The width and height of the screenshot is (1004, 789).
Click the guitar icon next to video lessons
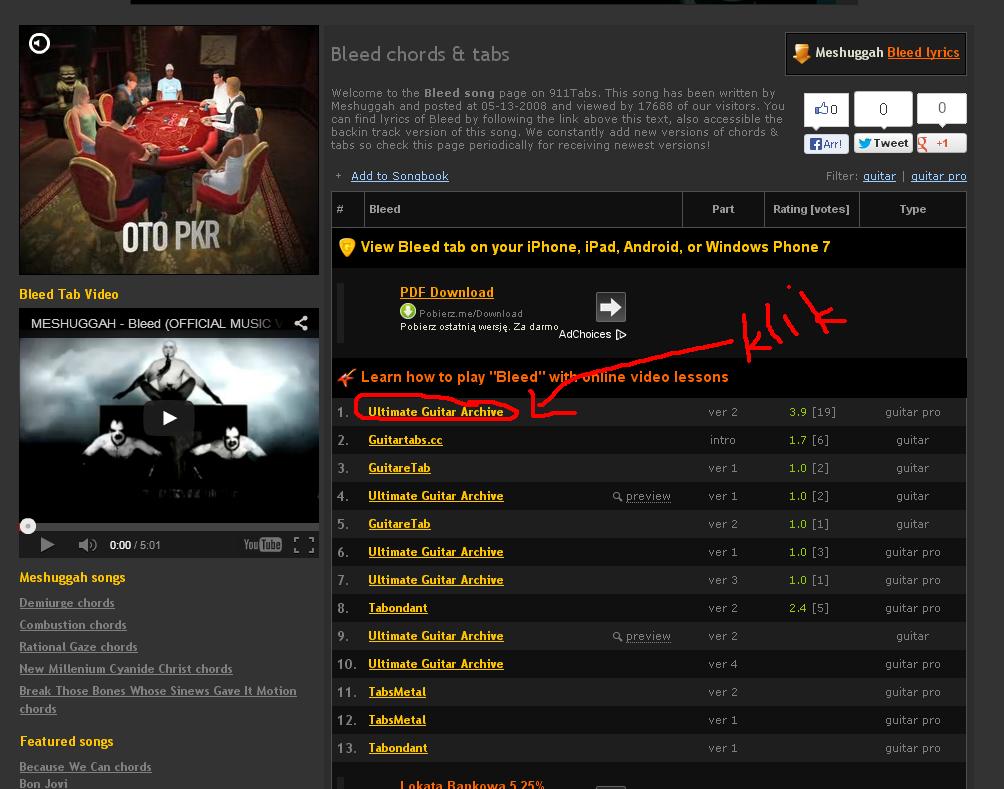coord(346,377)
